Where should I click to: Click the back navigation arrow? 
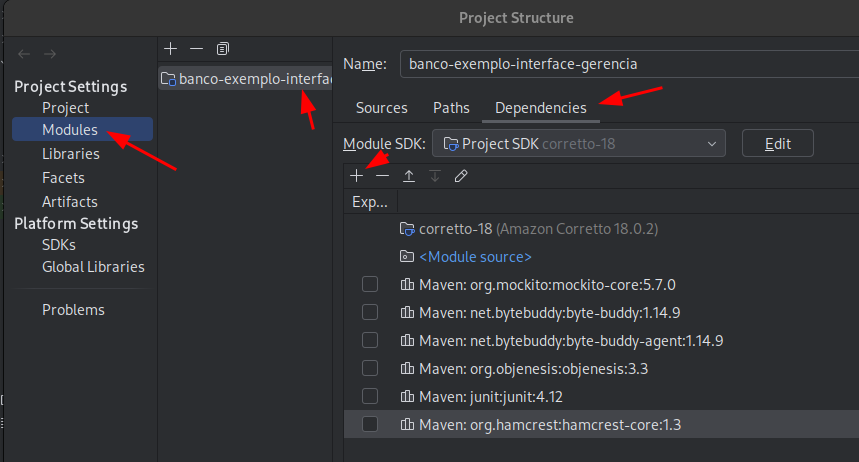coord(24,54)
